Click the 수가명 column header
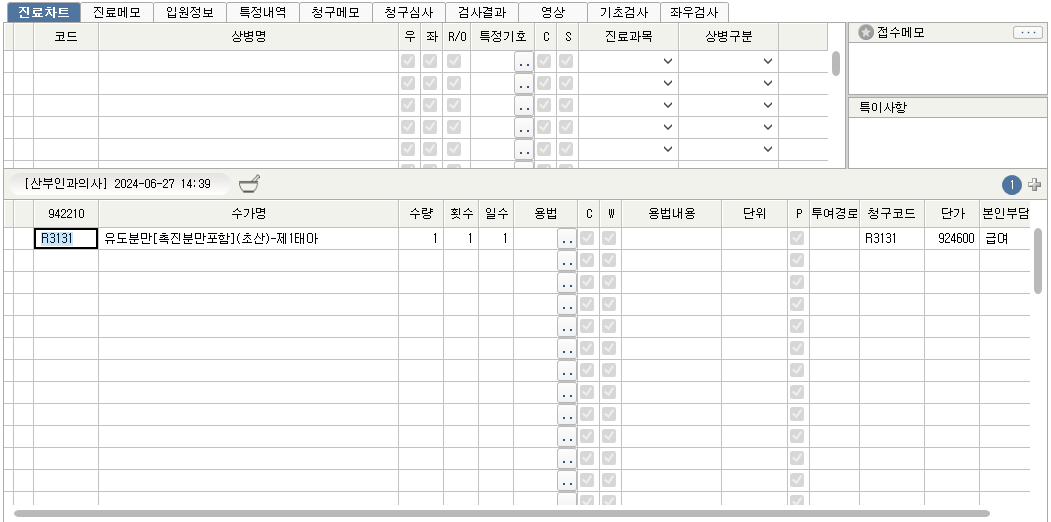 [247, 213]
